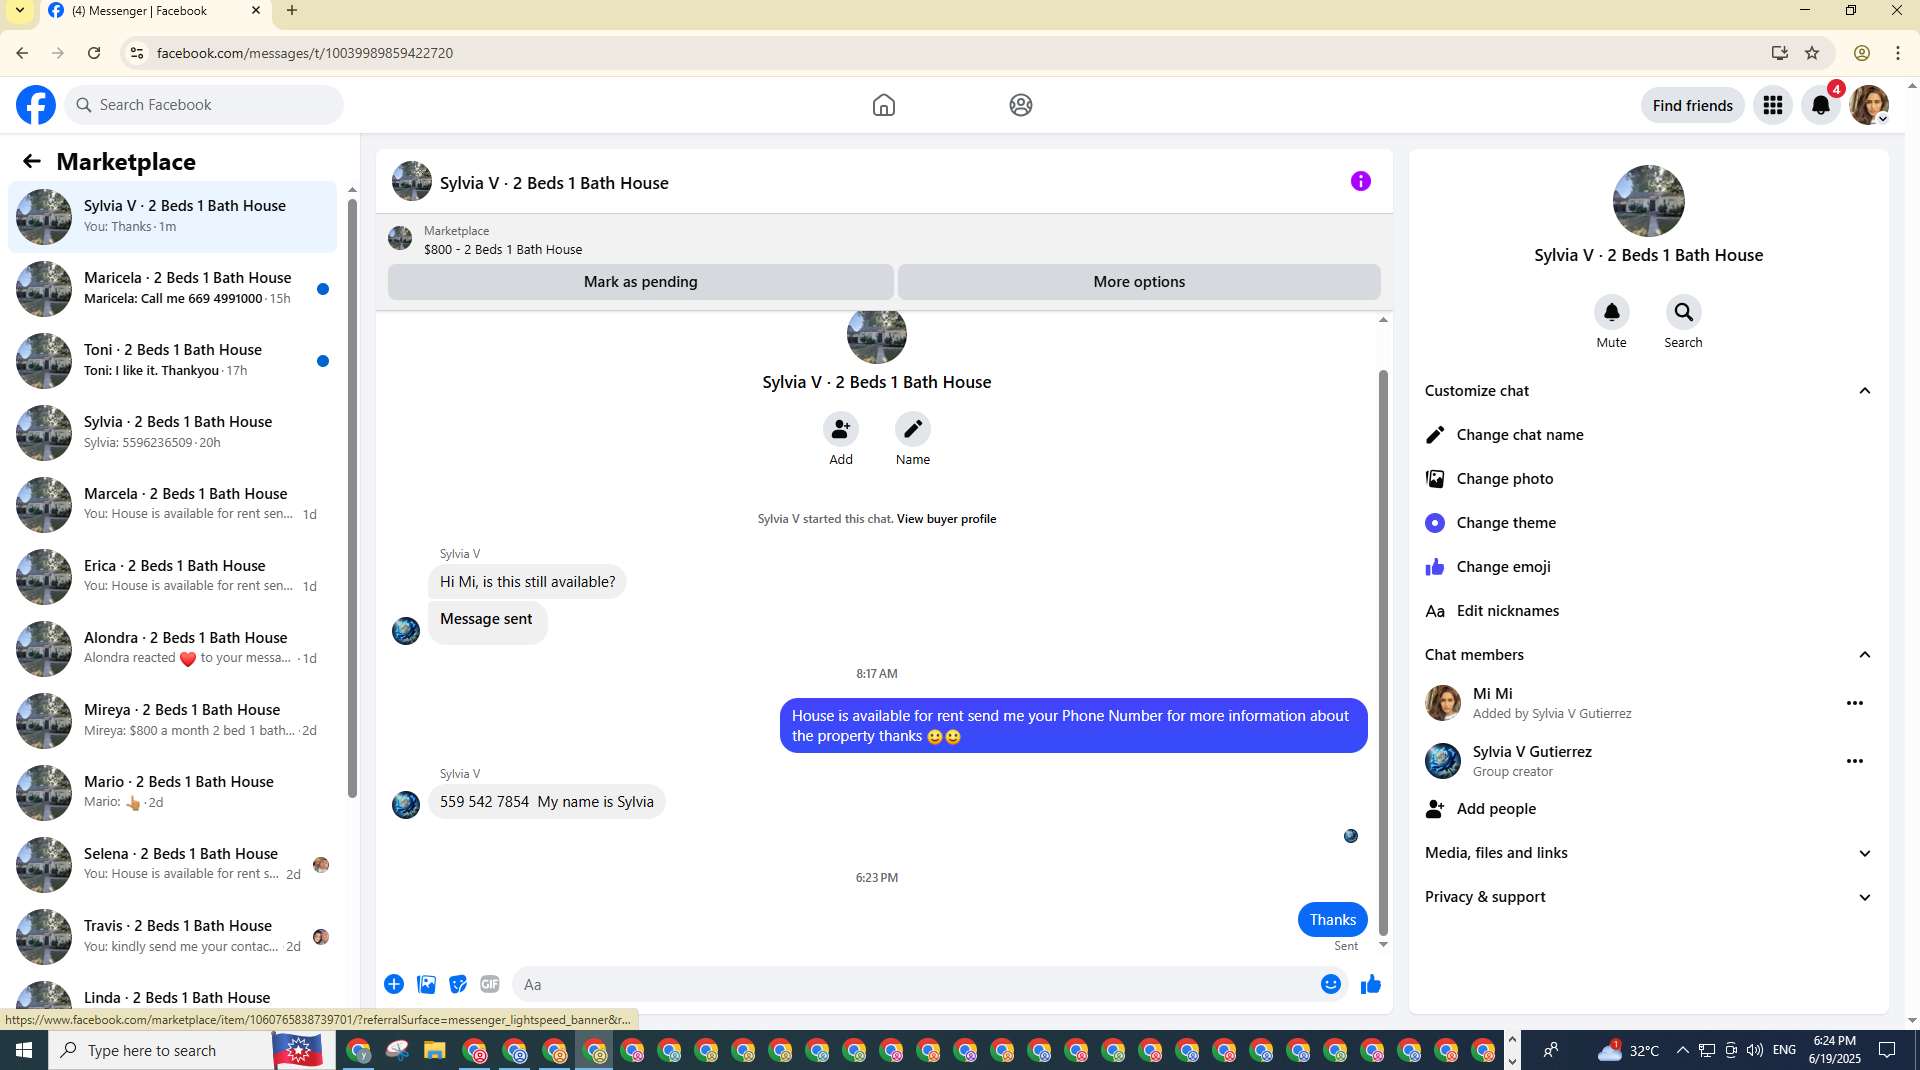Open conversation information icon

click(x=1361, y=181)
